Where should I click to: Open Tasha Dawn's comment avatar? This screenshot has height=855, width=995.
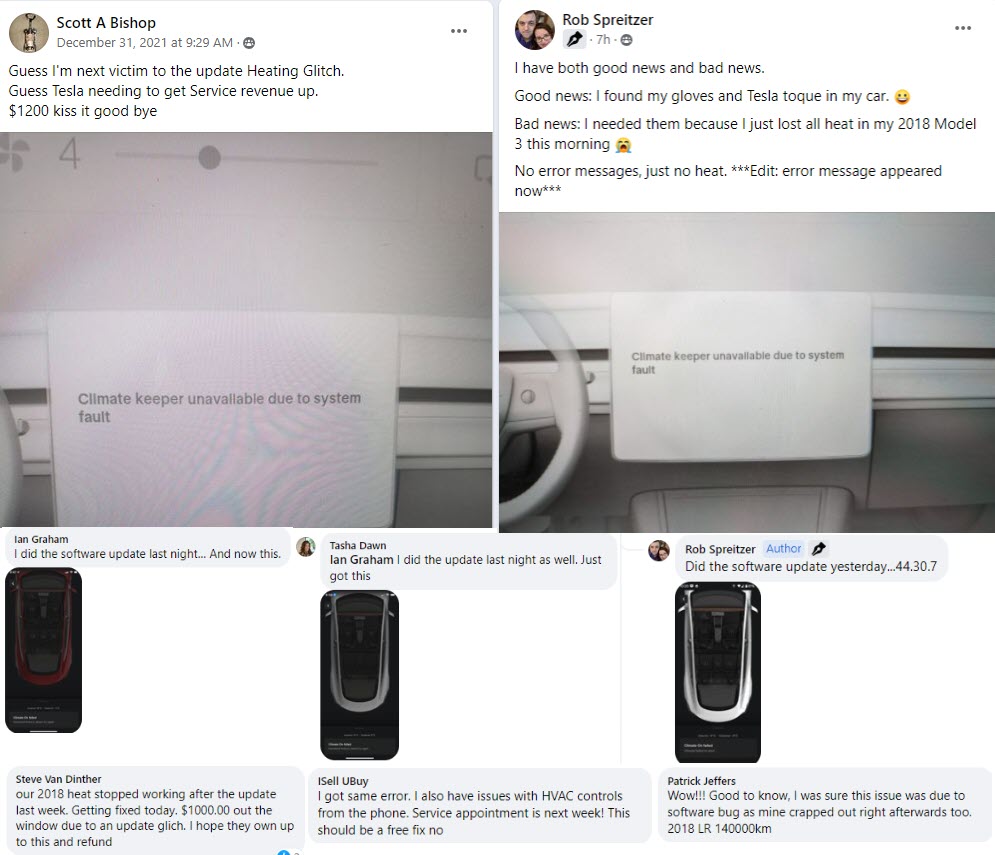(306, 547)
